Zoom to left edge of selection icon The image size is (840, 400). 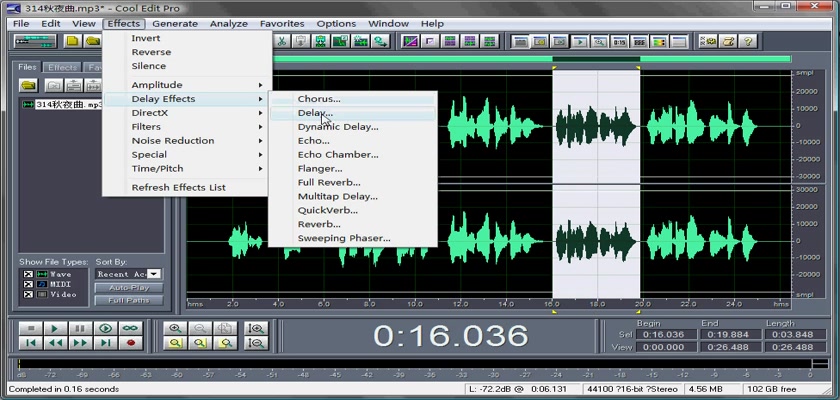200,343
